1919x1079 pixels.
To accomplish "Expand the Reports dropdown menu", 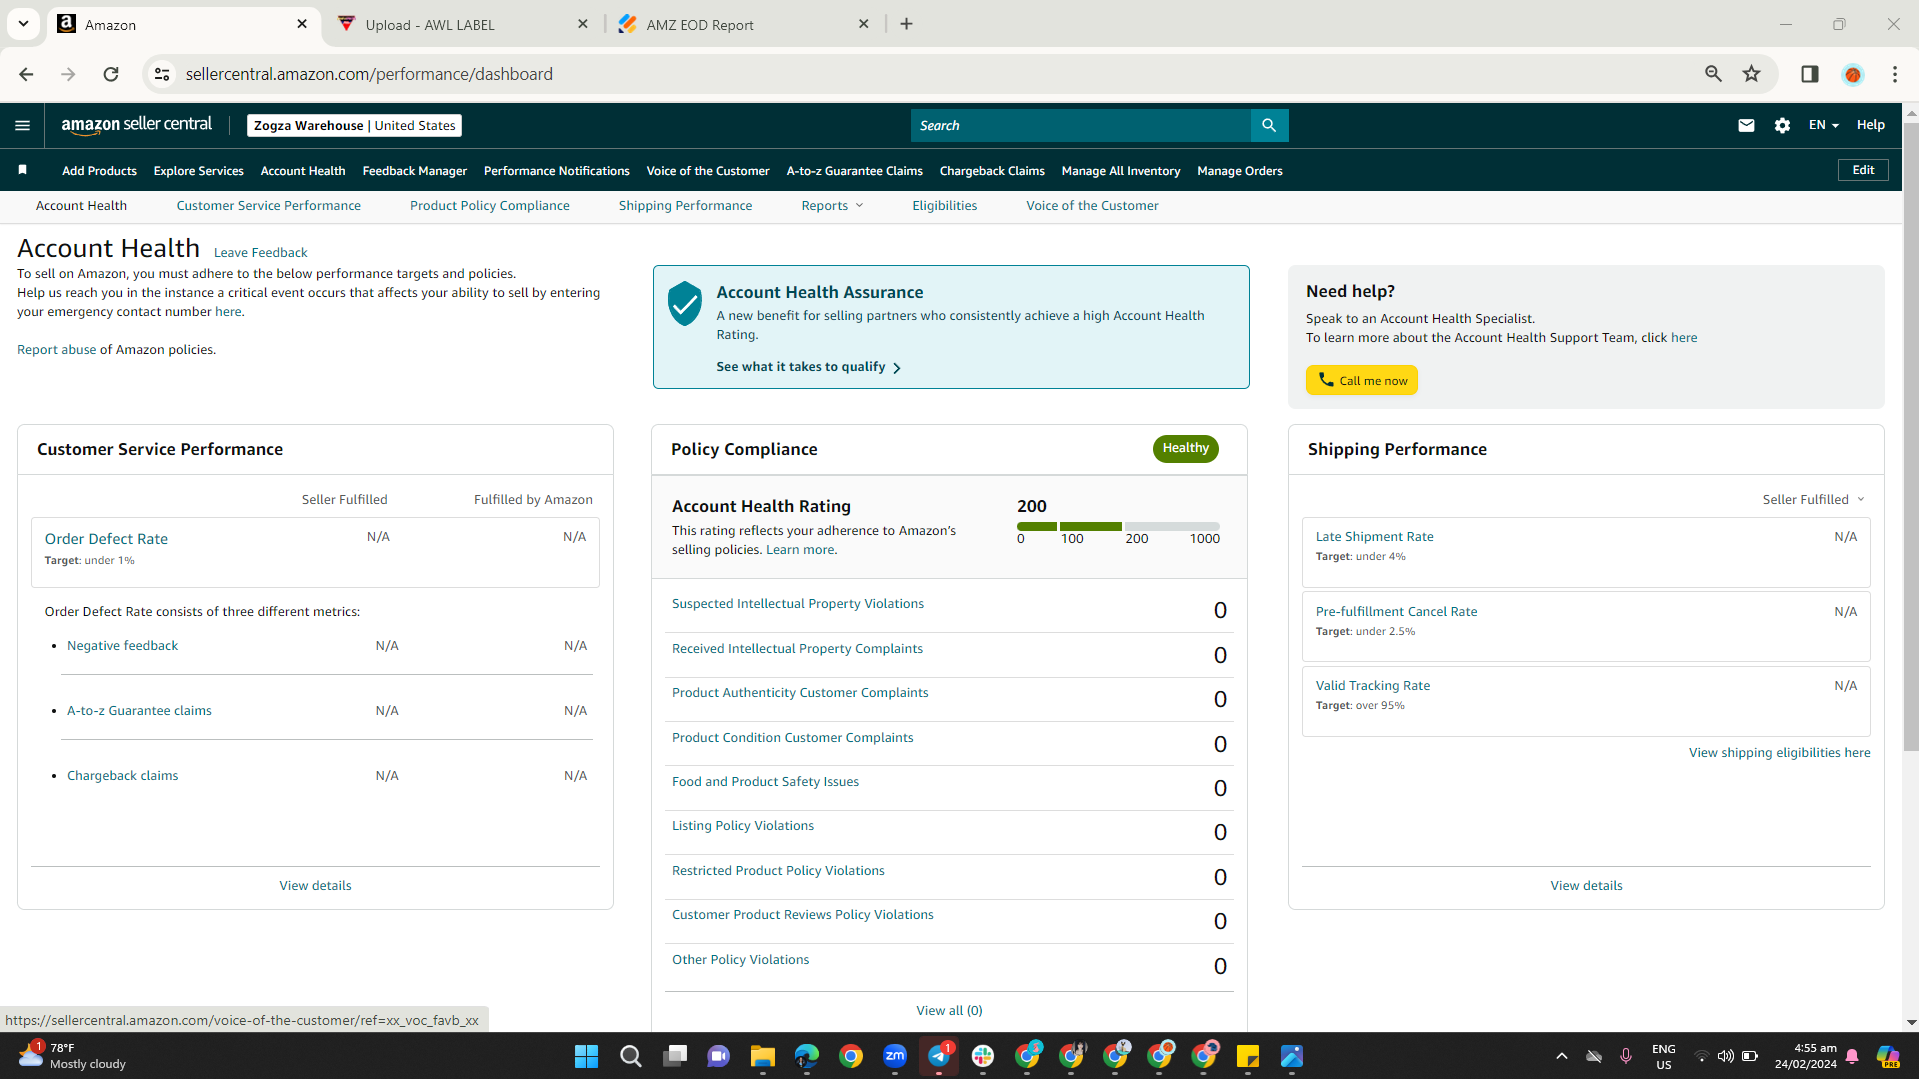I will [832, 206].
